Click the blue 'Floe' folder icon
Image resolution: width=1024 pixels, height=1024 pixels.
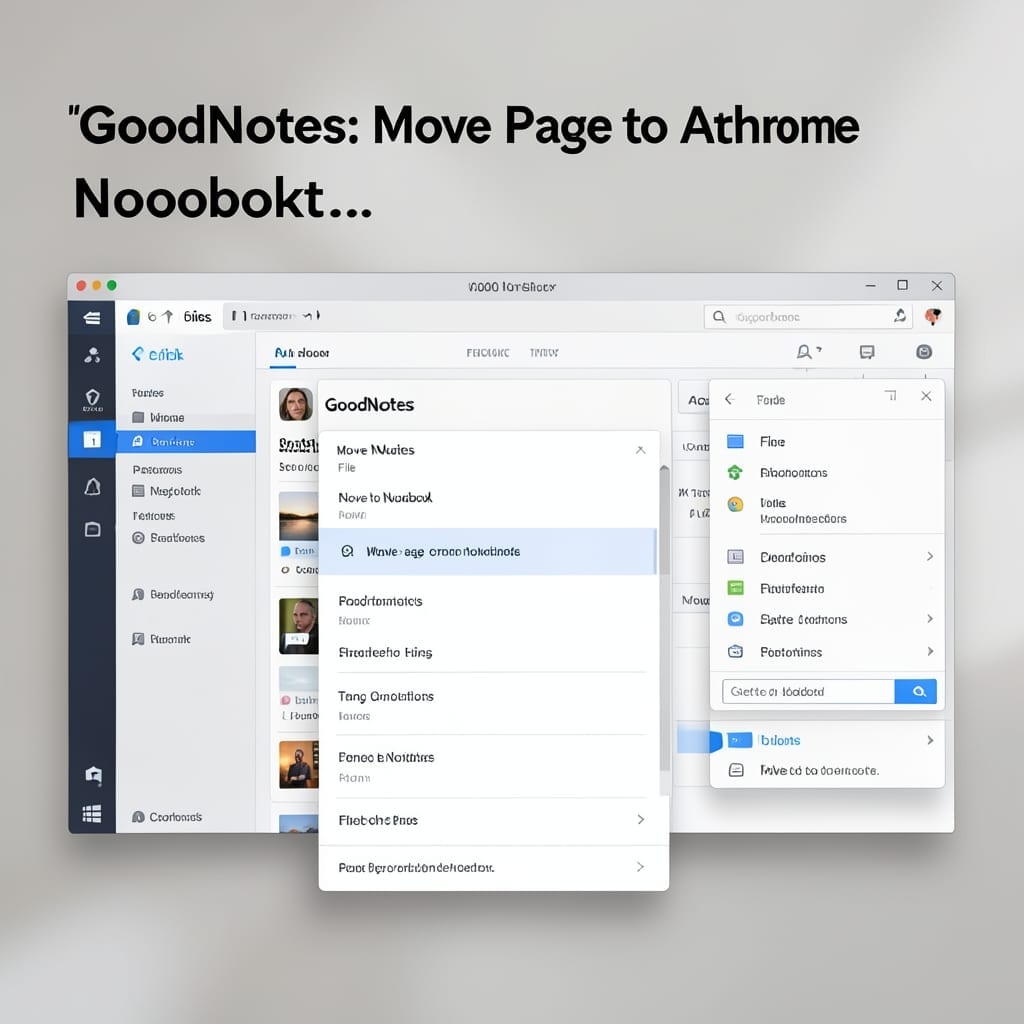[x=735, y=441]
